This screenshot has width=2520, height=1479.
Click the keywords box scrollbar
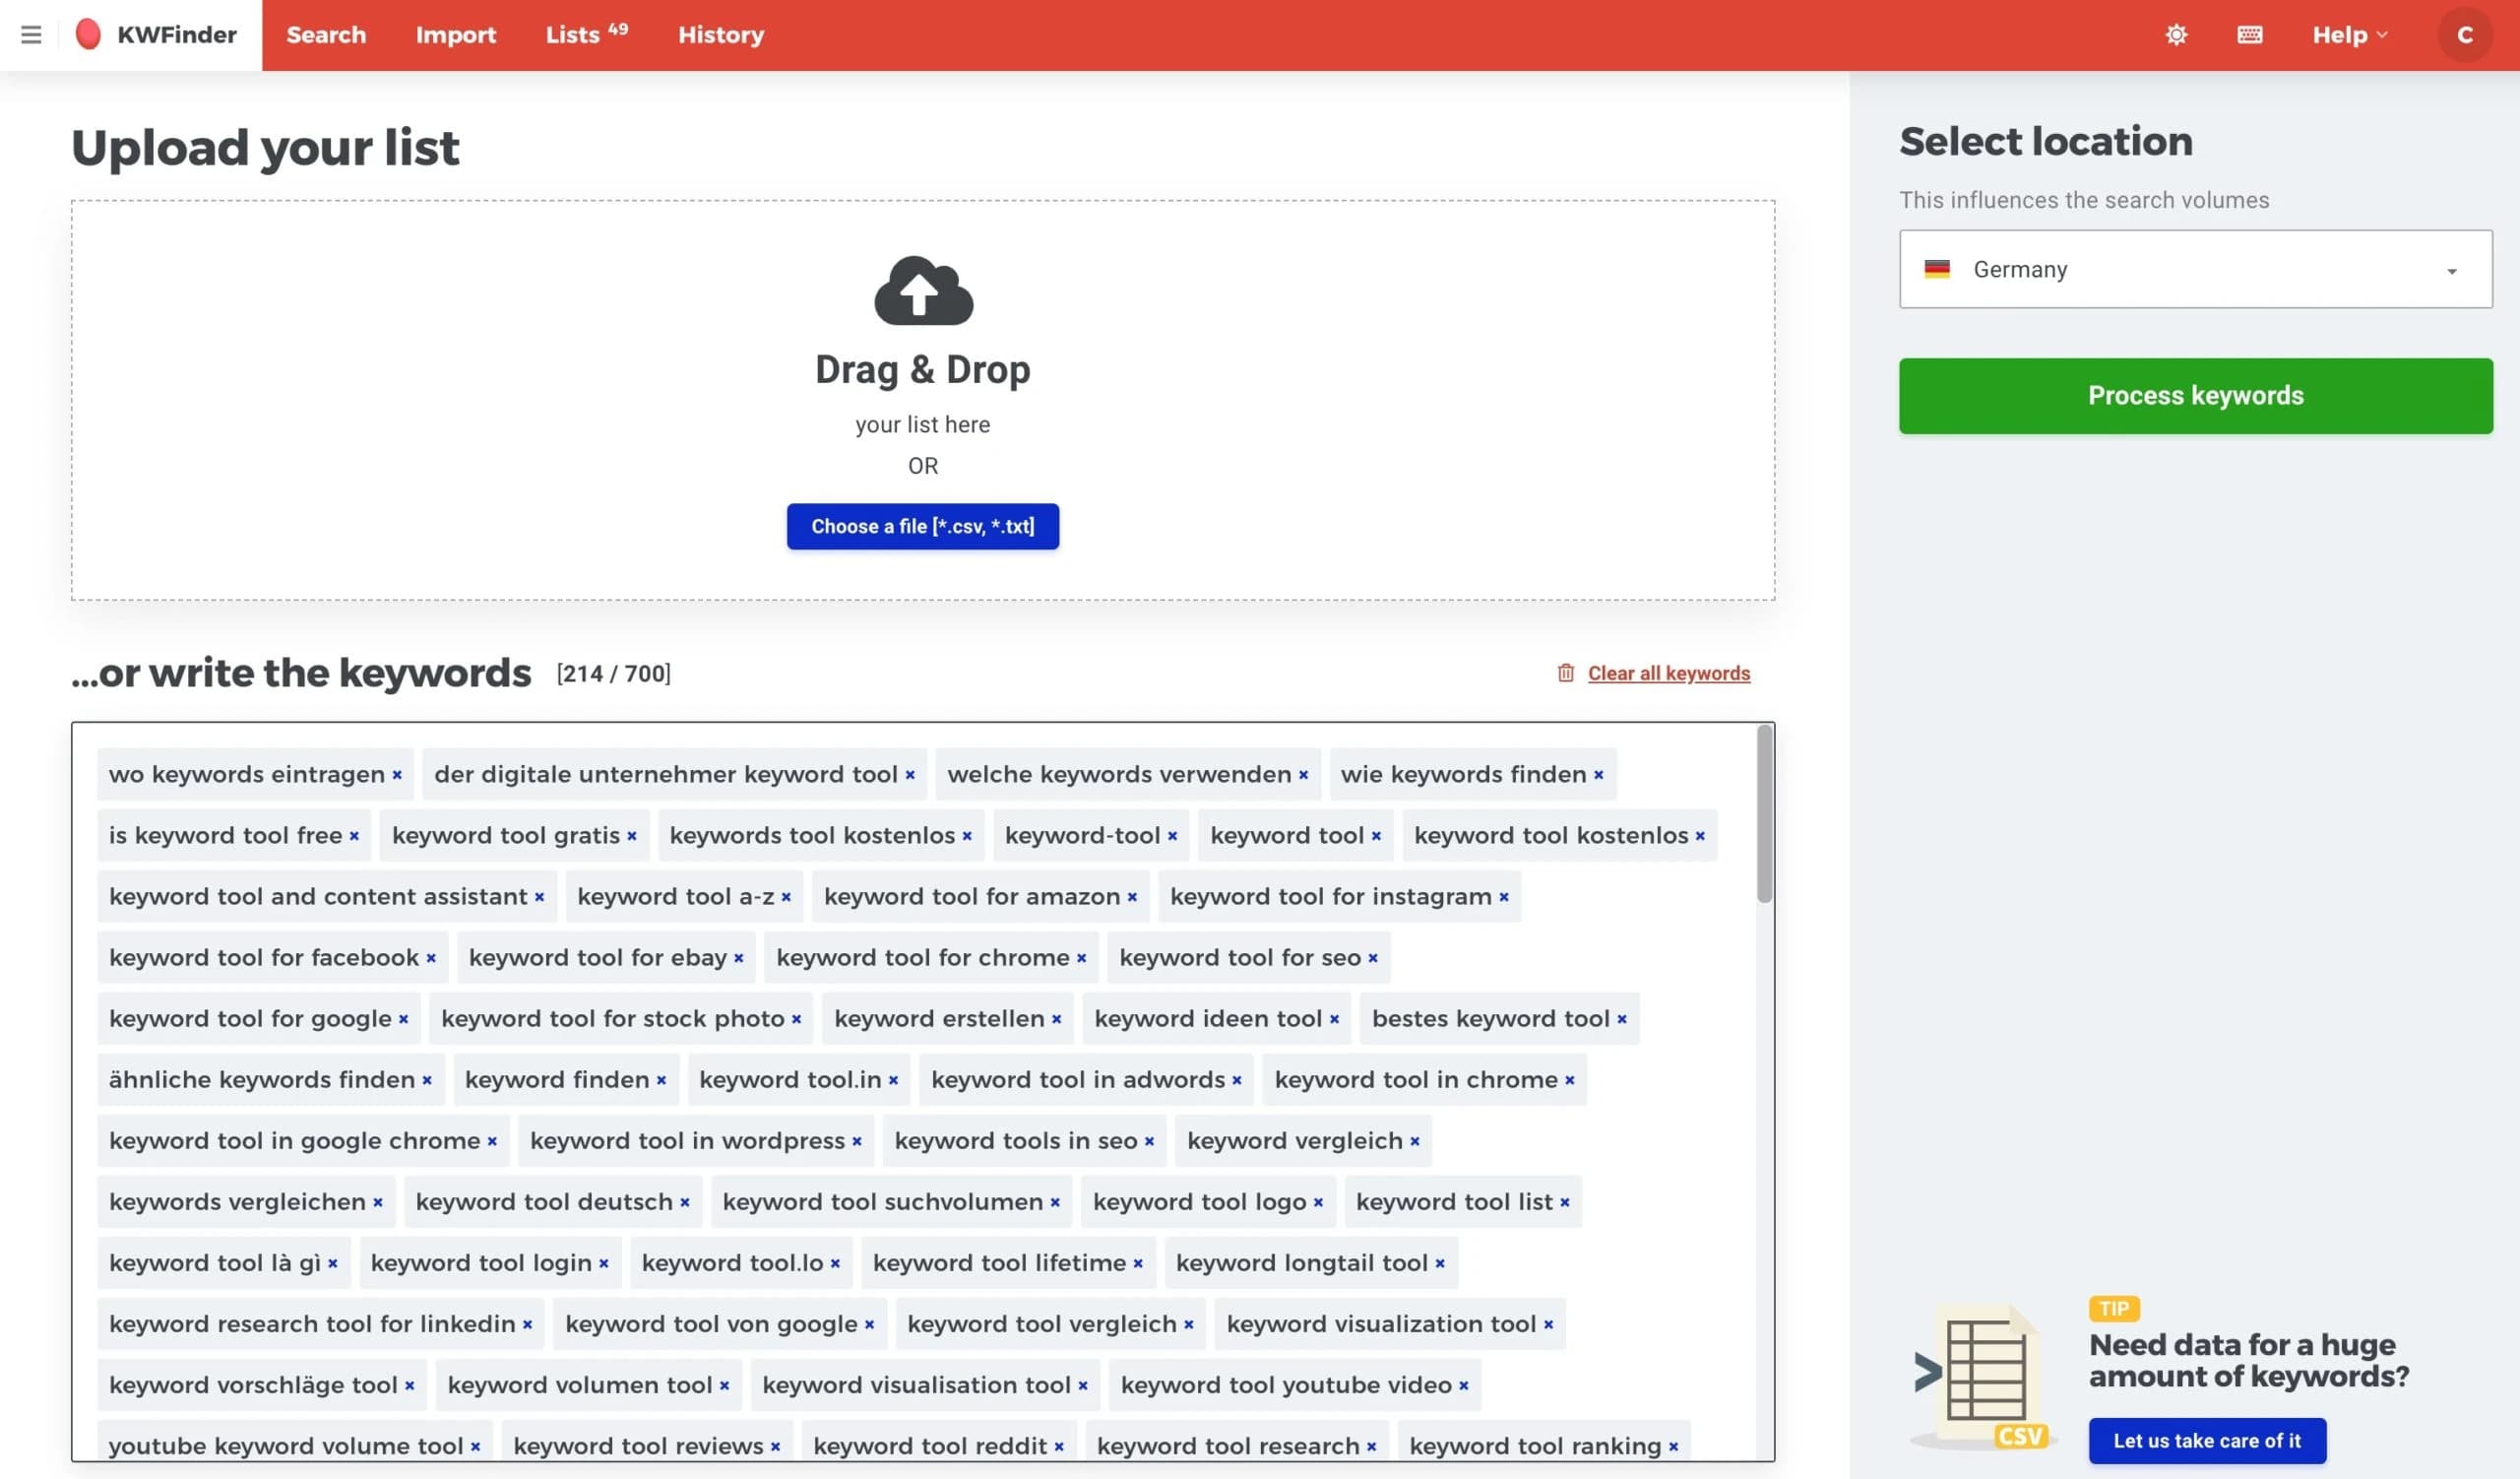point(1764,815)
